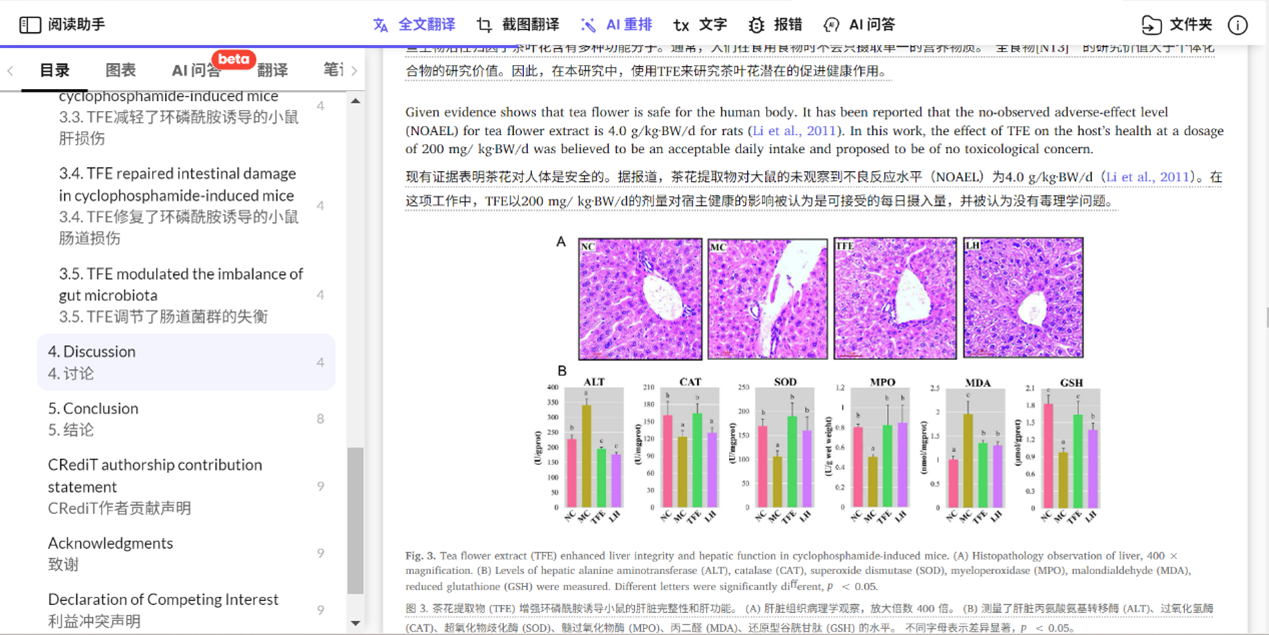The height and width of the screenshot is (635, 1269).
Task: Click page number 8 beside 5. Conclusion
Action: click(320, 419)
